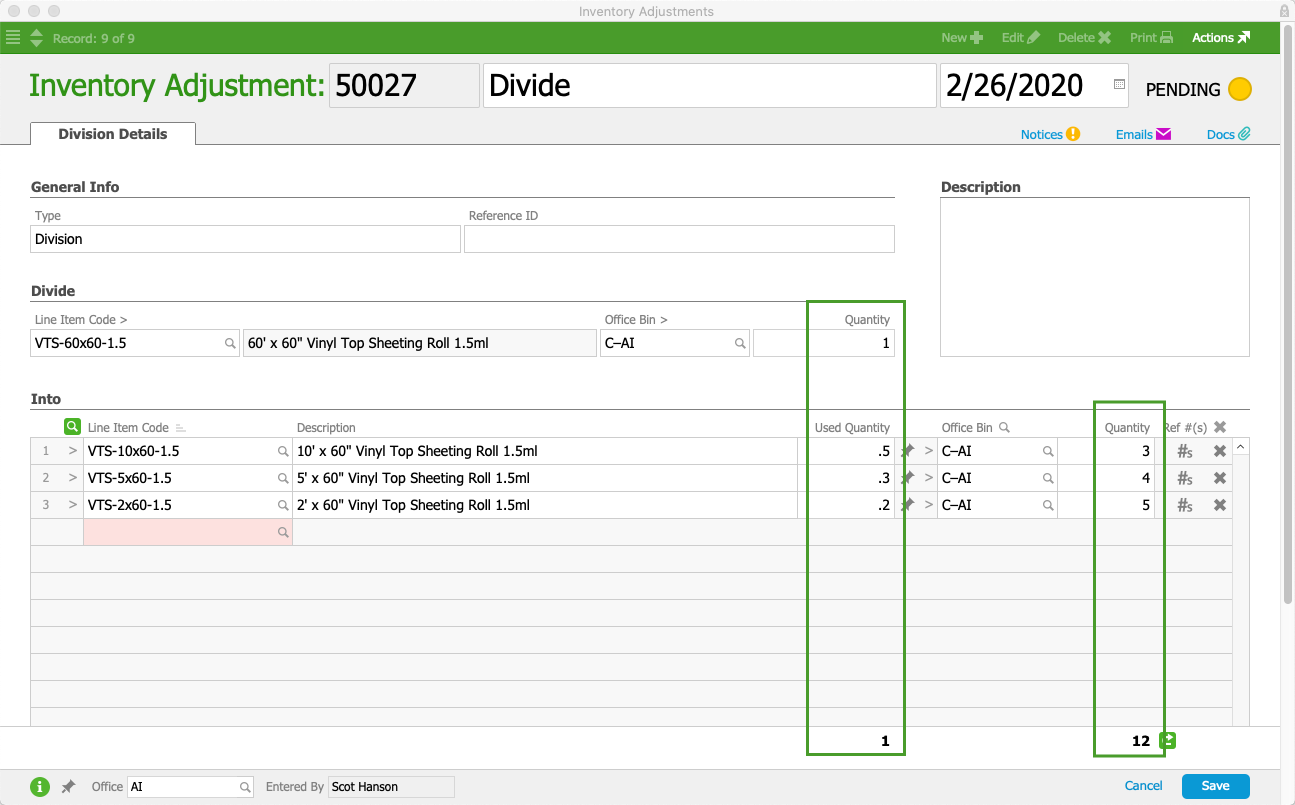Click the Save button

pyautogui.click(x=1215, y=786)
